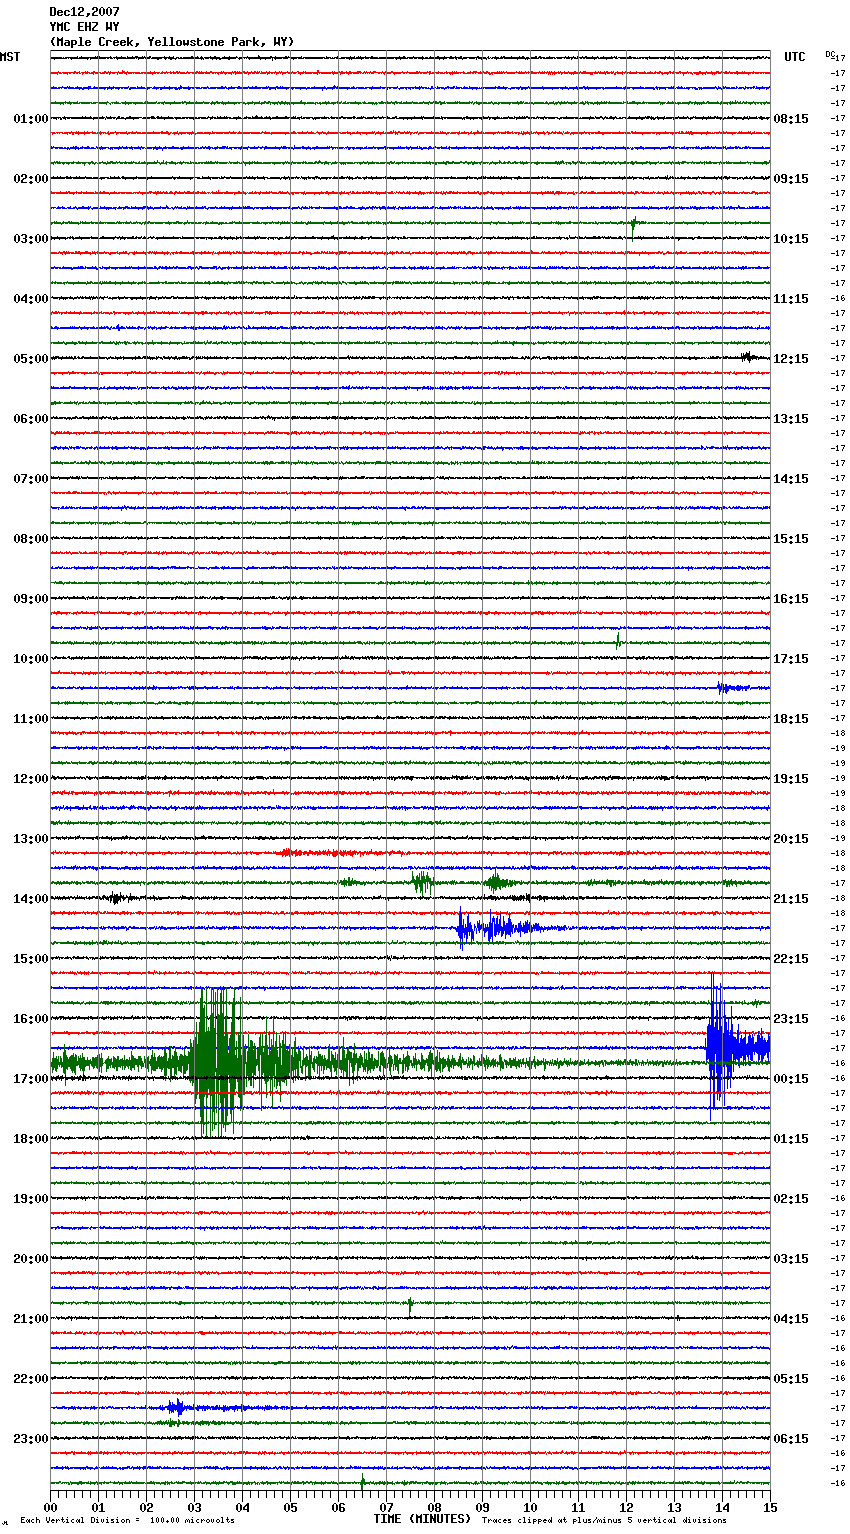850x1534 pixels.
Task: Select the station code YMC EHZ WY
Action: (x=84, y=27)
